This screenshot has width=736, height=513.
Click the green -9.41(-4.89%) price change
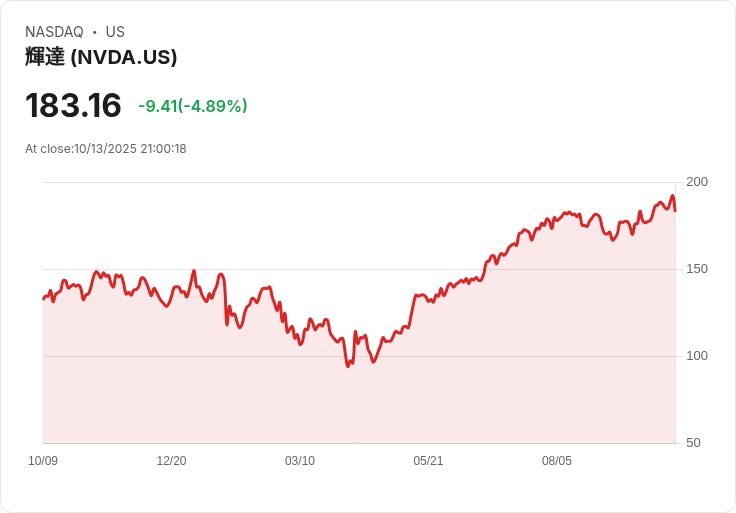point(193,106)
